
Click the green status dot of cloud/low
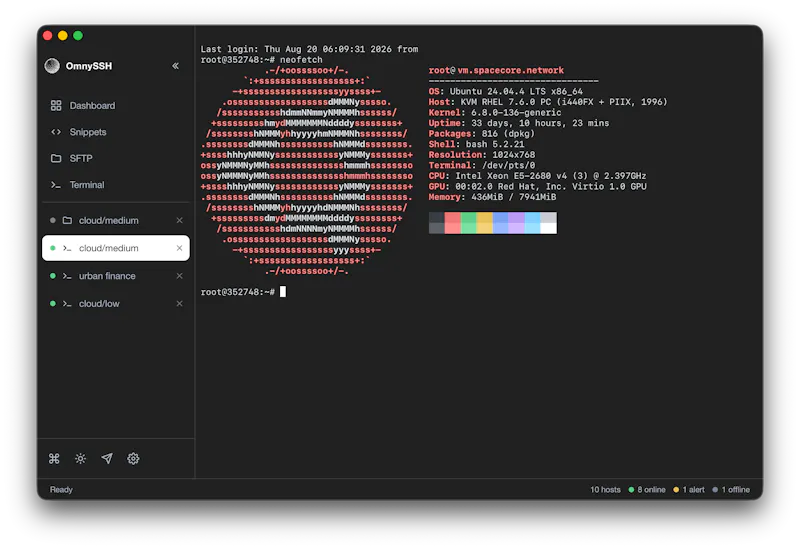(53, 304)
